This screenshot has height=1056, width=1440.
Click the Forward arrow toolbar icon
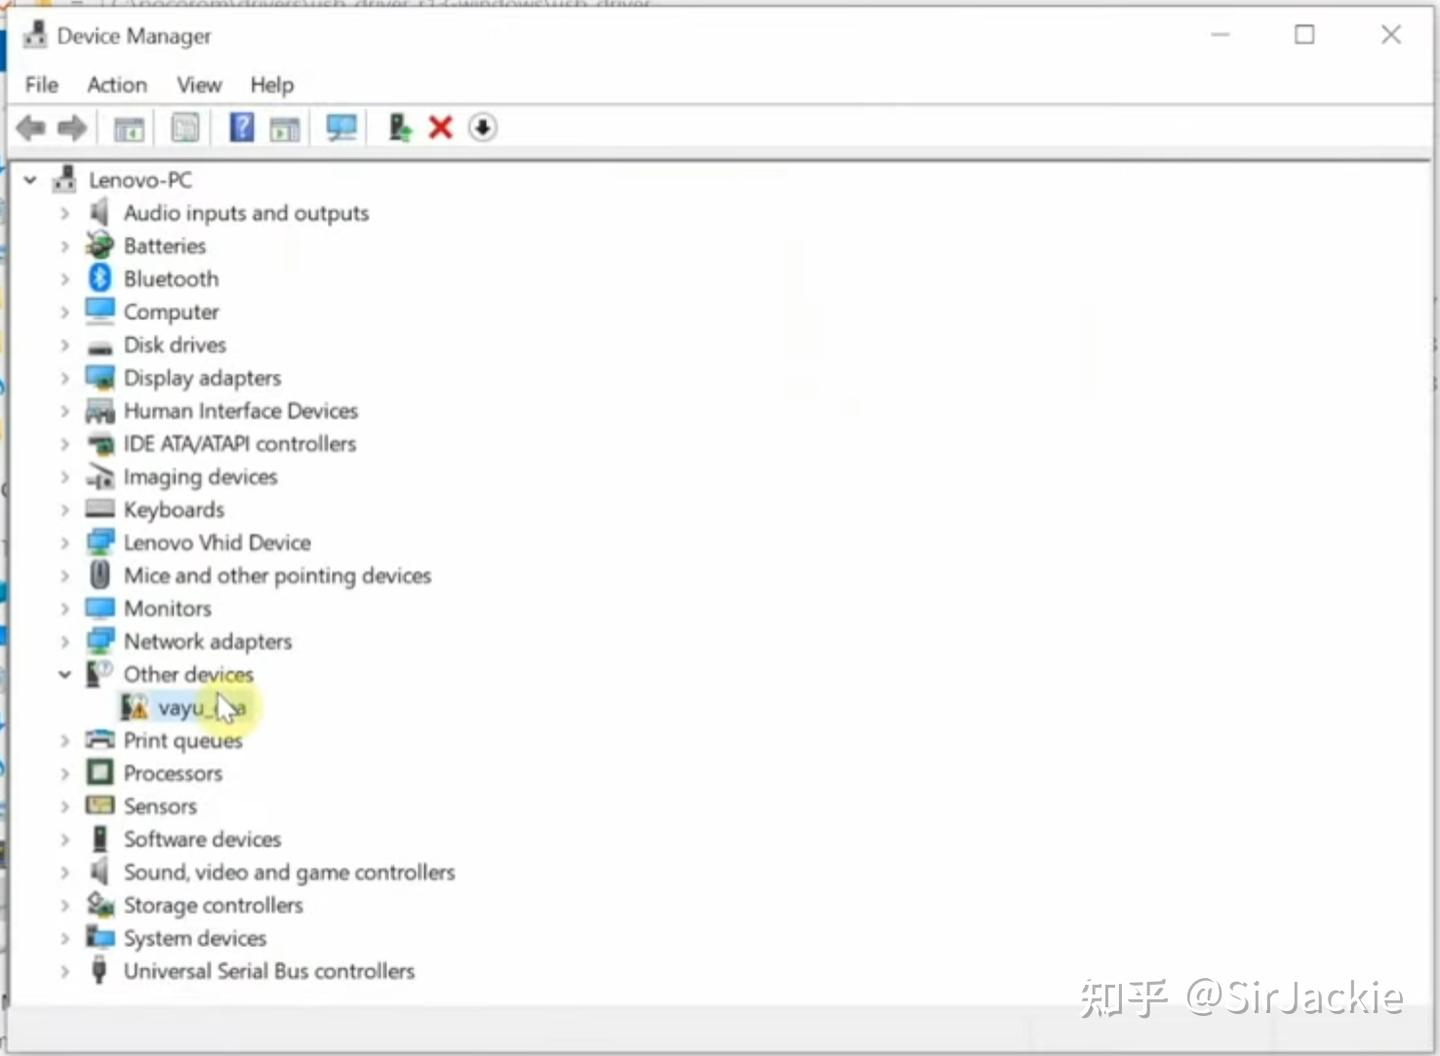pos(72,127)
